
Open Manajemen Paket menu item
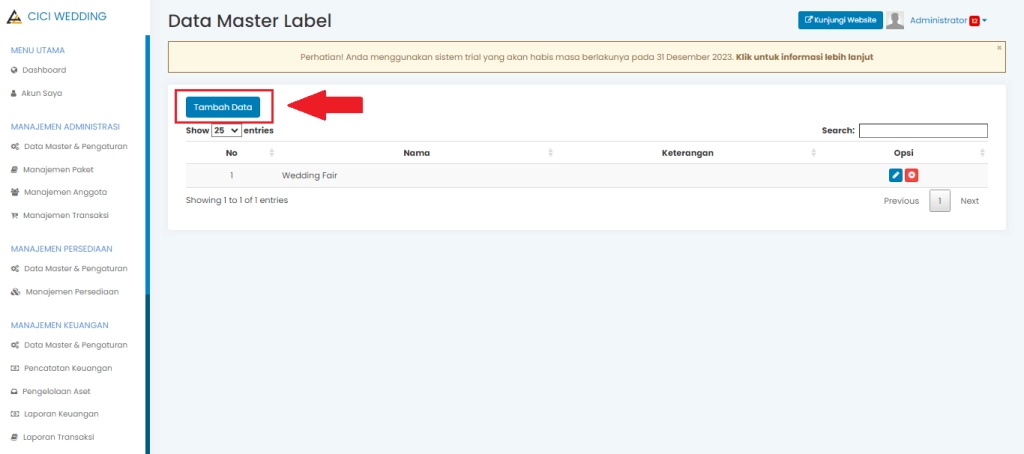[58, 169]
